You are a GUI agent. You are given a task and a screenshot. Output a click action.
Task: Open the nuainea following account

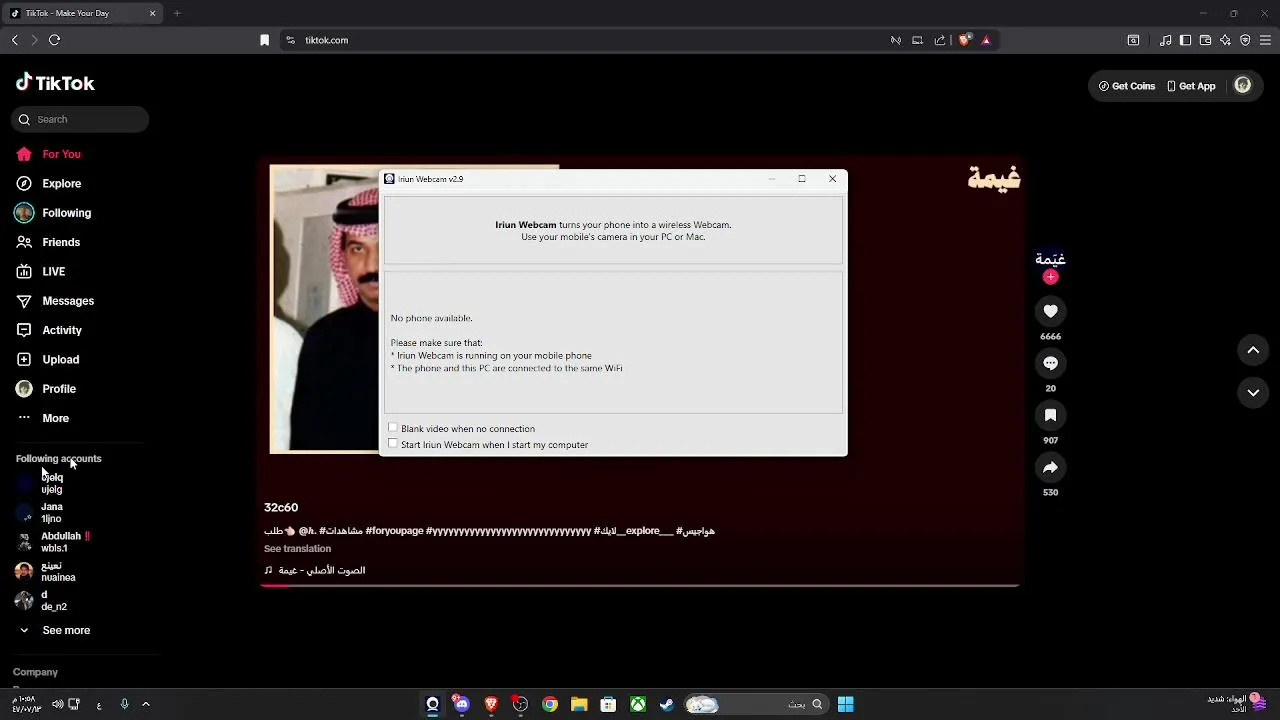pyautogui.click(x=47, y=572)
